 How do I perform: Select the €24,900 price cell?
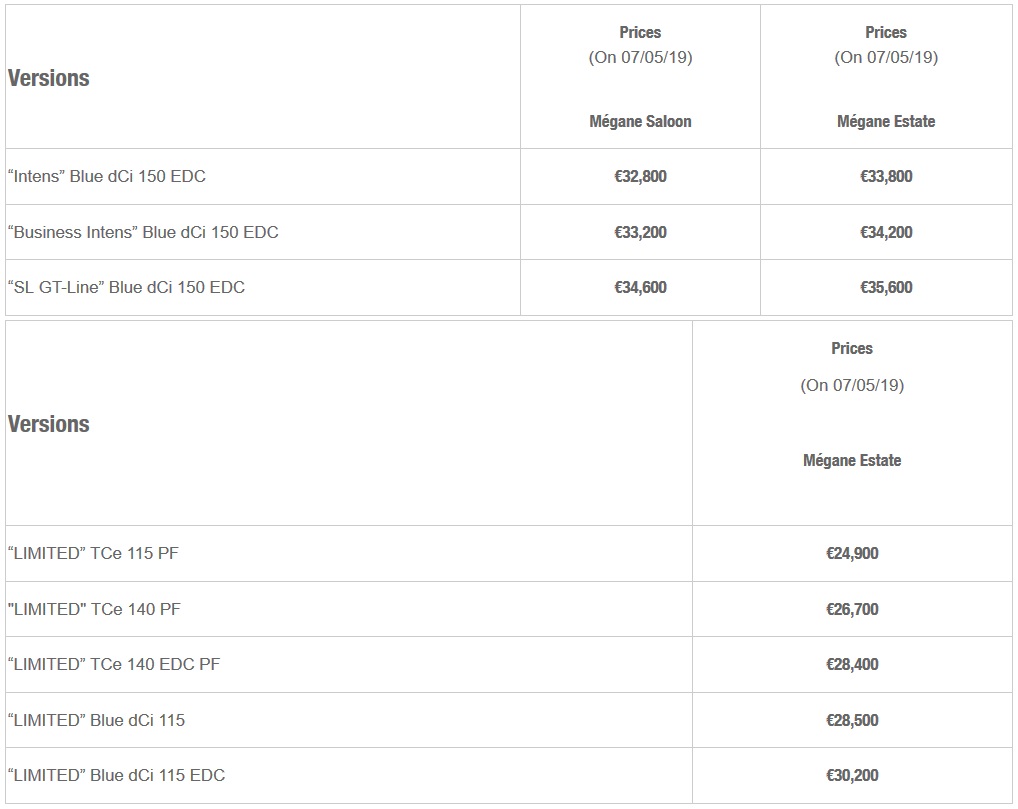point(852,553)
